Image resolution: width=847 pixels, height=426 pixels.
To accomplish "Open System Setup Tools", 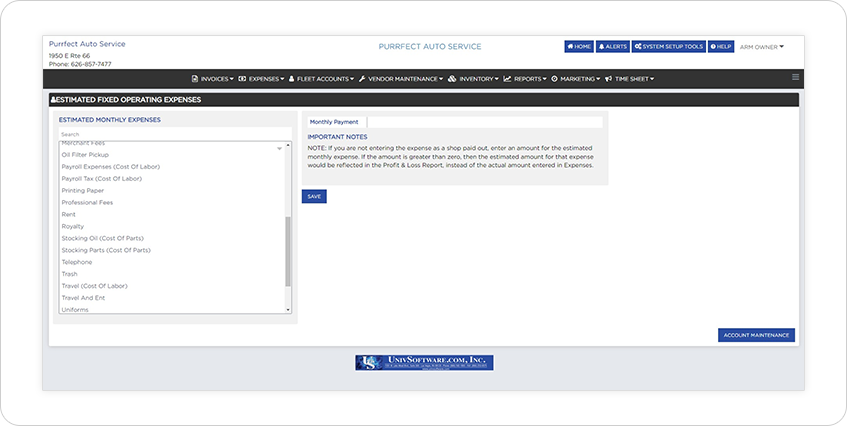I will [x=668, y=46].
